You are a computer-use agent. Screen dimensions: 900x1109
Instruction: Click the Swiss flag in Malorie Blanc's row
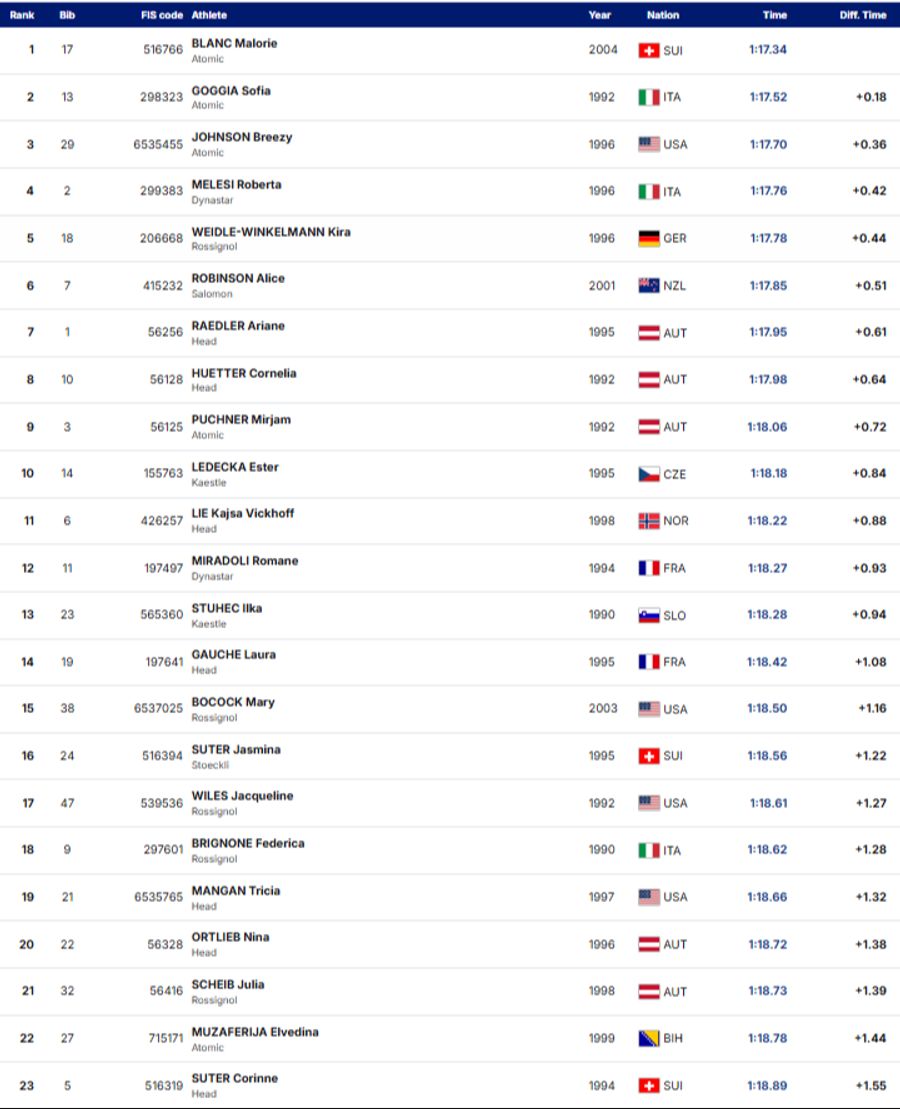649,50
